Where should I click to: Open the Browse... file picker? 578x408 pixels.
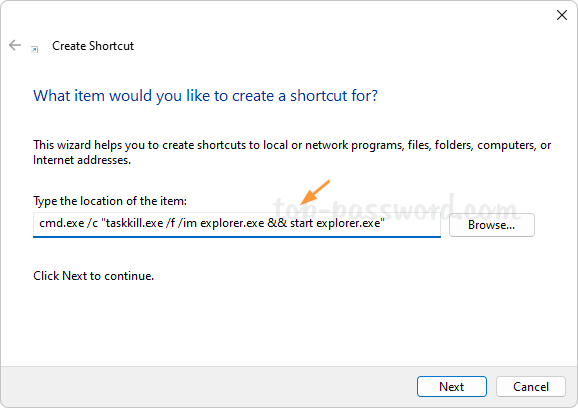(491, 225)
